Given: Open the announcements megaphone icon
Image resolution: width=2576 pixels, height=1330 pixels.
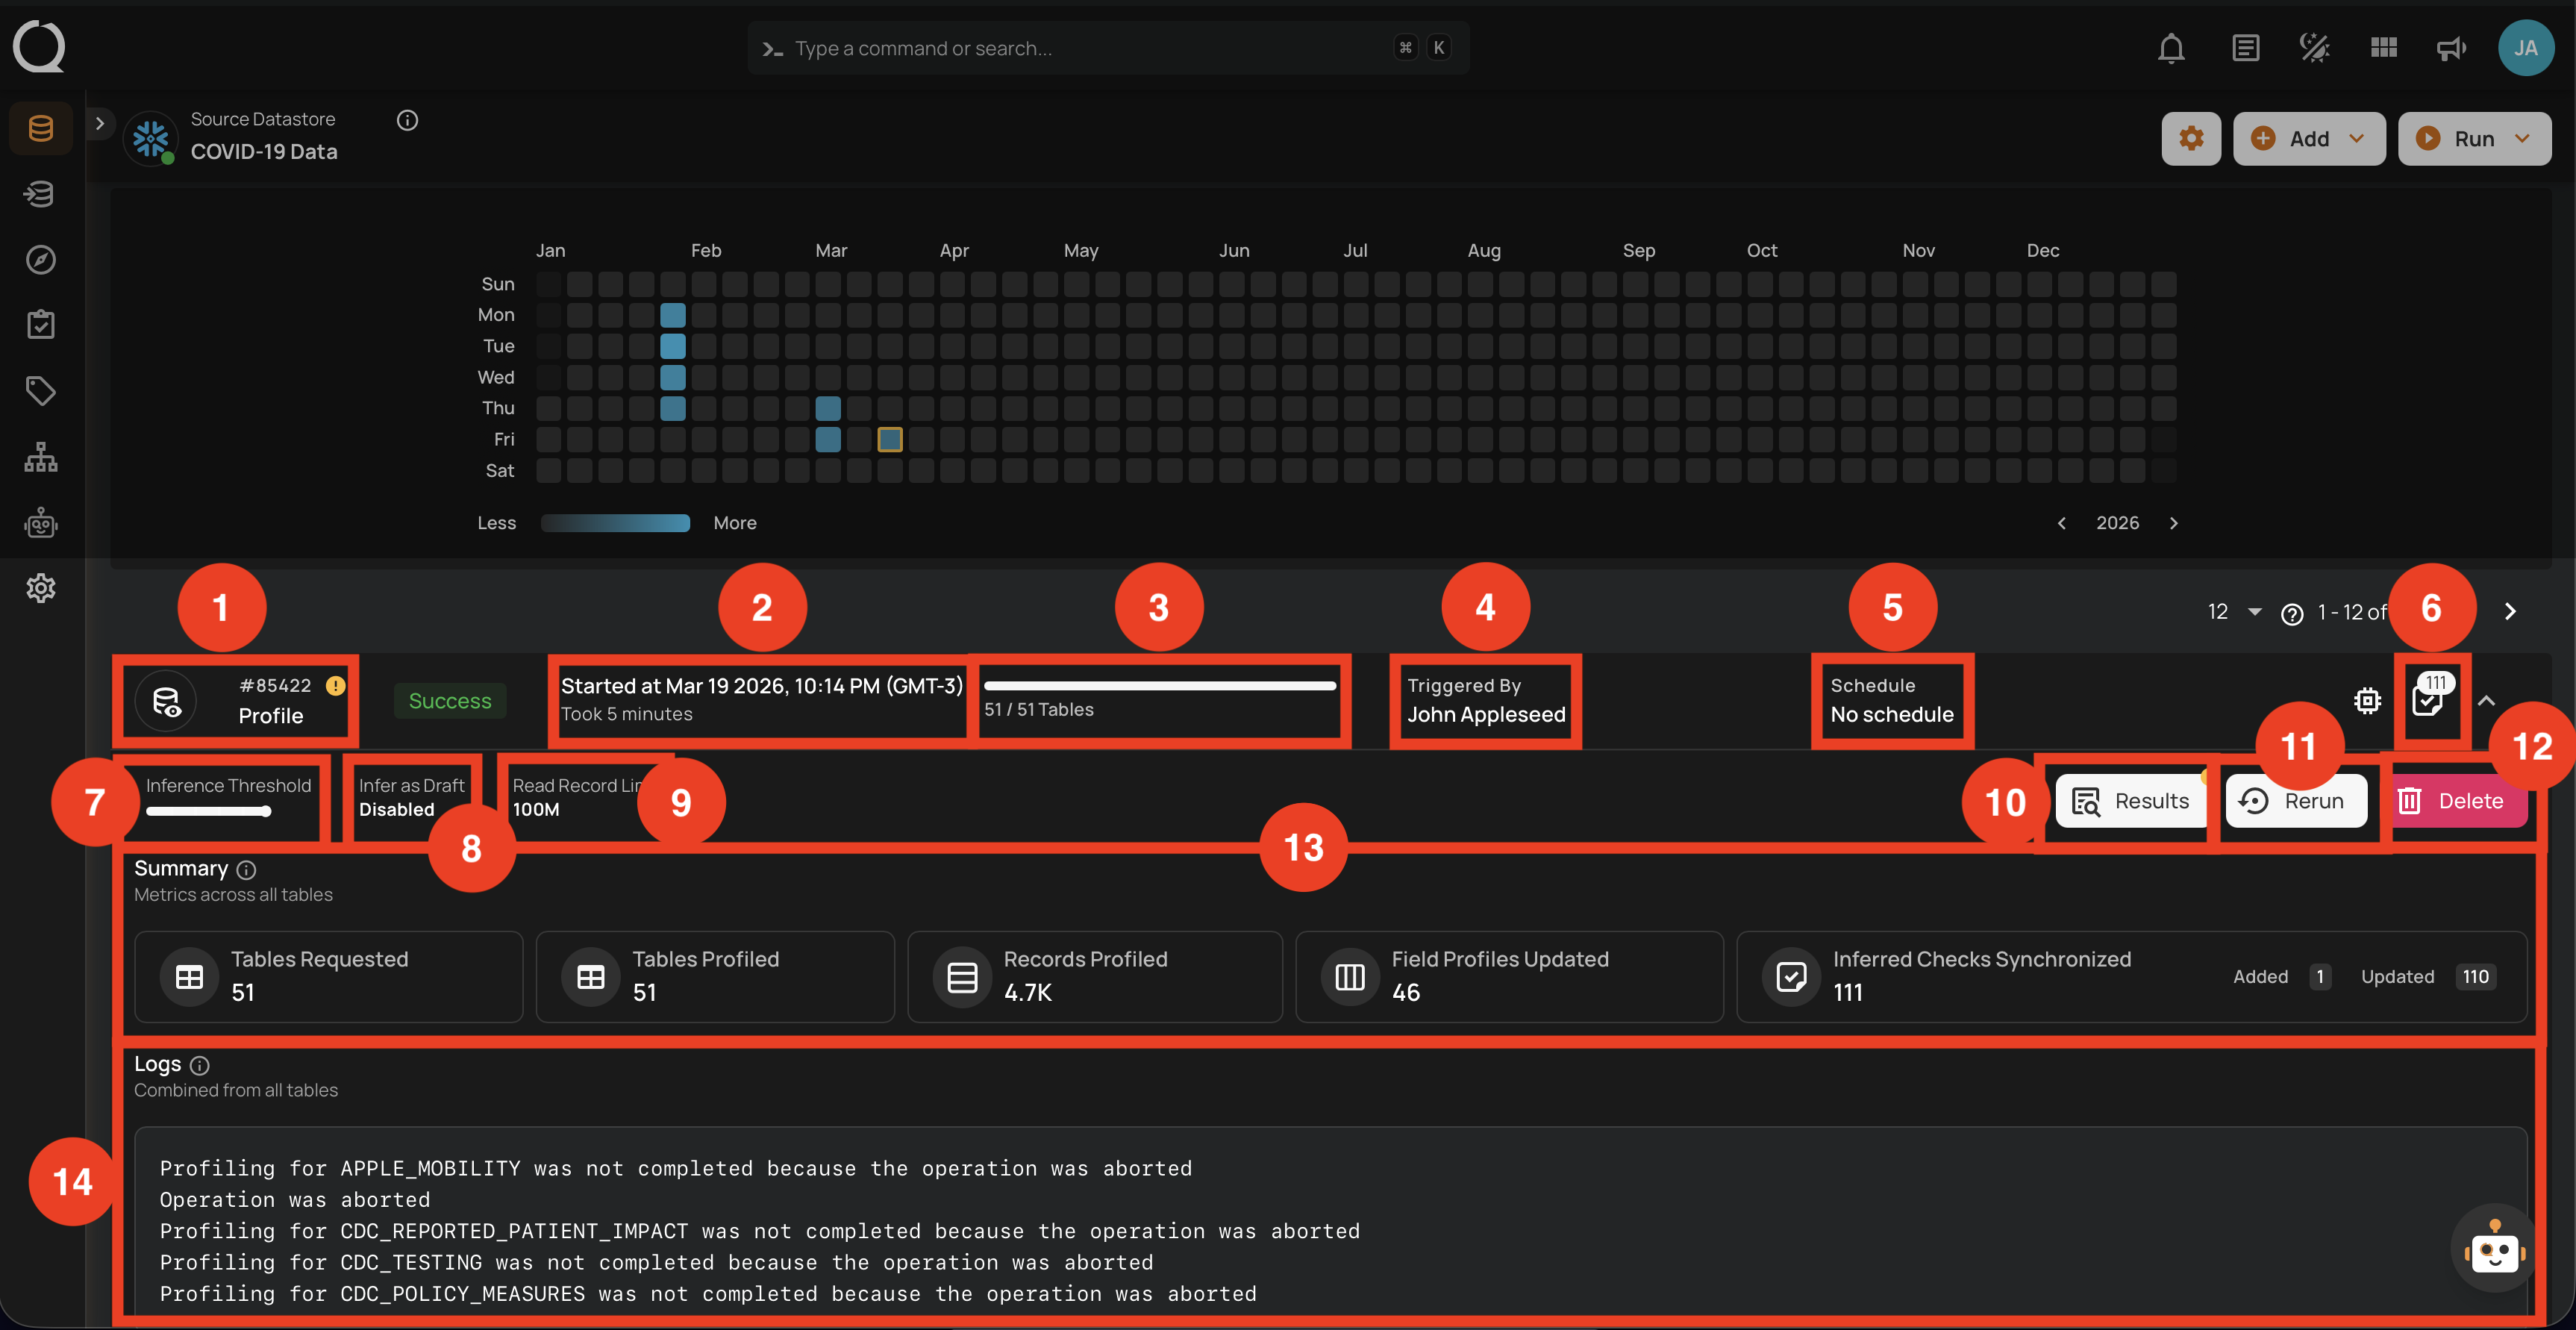Looking at the screenshot, I should point(2450,47).
